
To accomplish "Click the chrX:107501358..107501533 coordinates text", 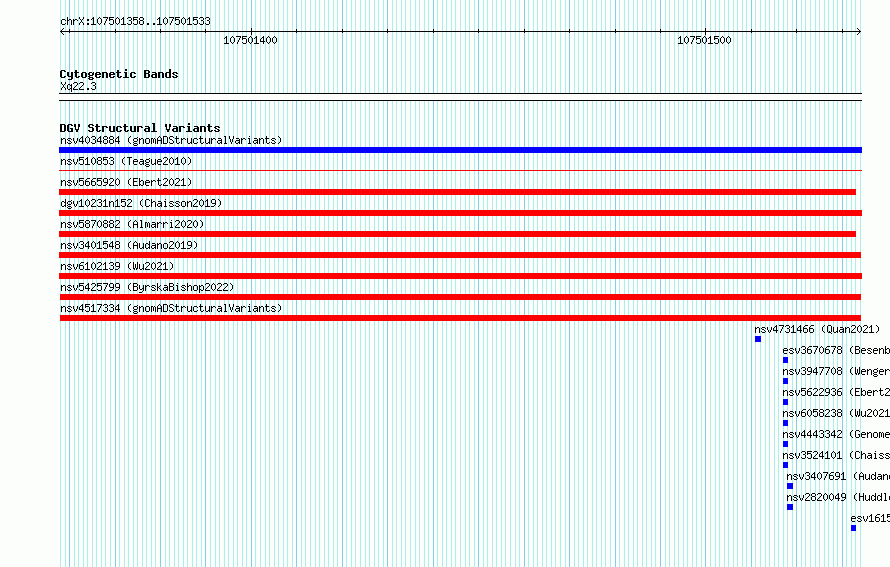I will tap(135, 21).
